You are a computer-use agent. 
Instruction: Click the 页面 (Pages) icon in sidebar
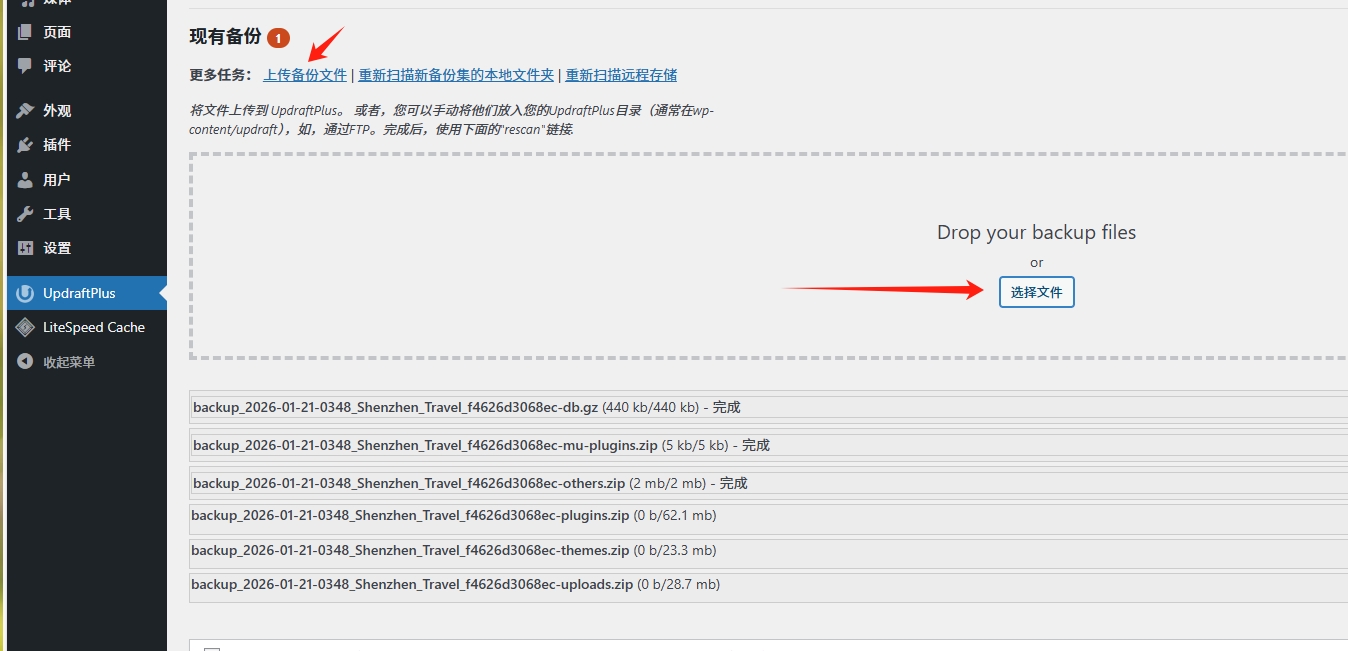[x=25, y=32]
